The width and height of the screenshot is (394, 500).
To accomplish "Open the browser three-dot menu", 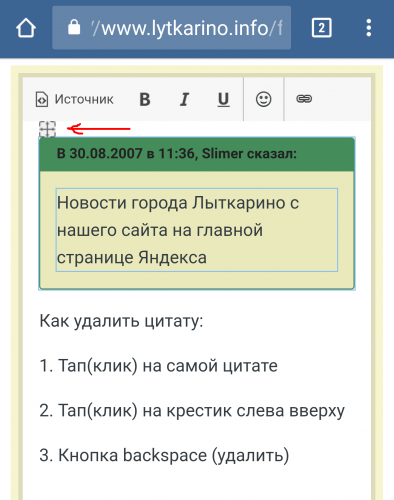I will [x=368, y=28].
